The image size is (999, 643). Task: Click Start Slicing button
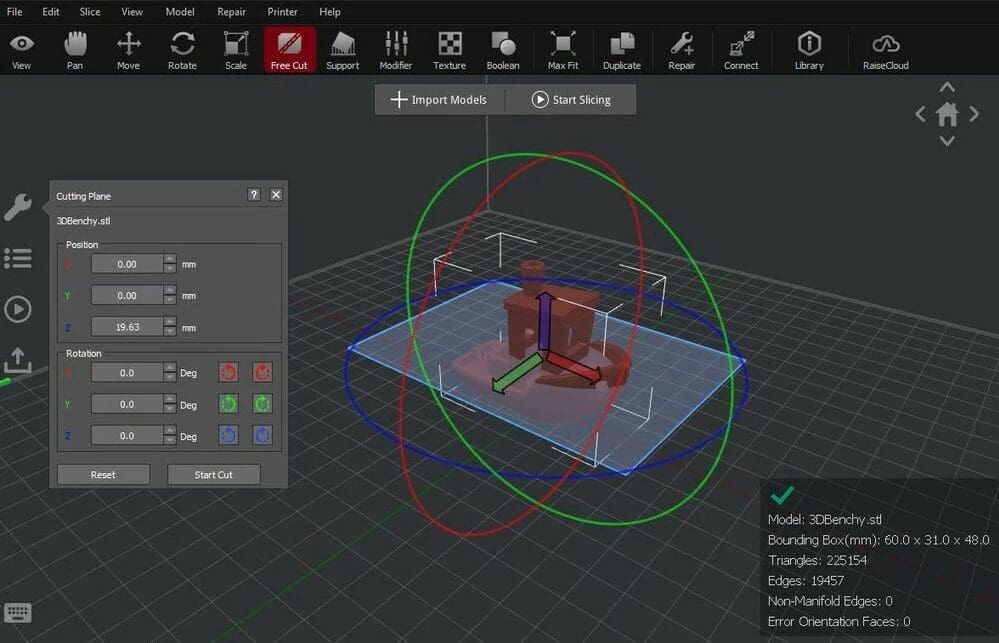click(570, 100)
